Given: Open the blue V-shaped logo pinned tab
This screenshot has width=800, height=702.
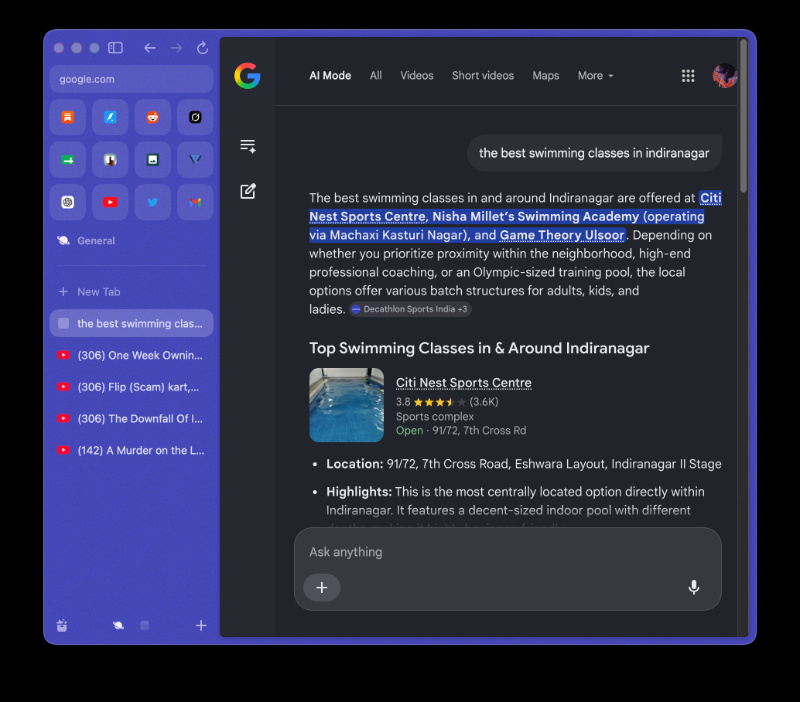Looking at the screenshot, I should tap(195, 160).
